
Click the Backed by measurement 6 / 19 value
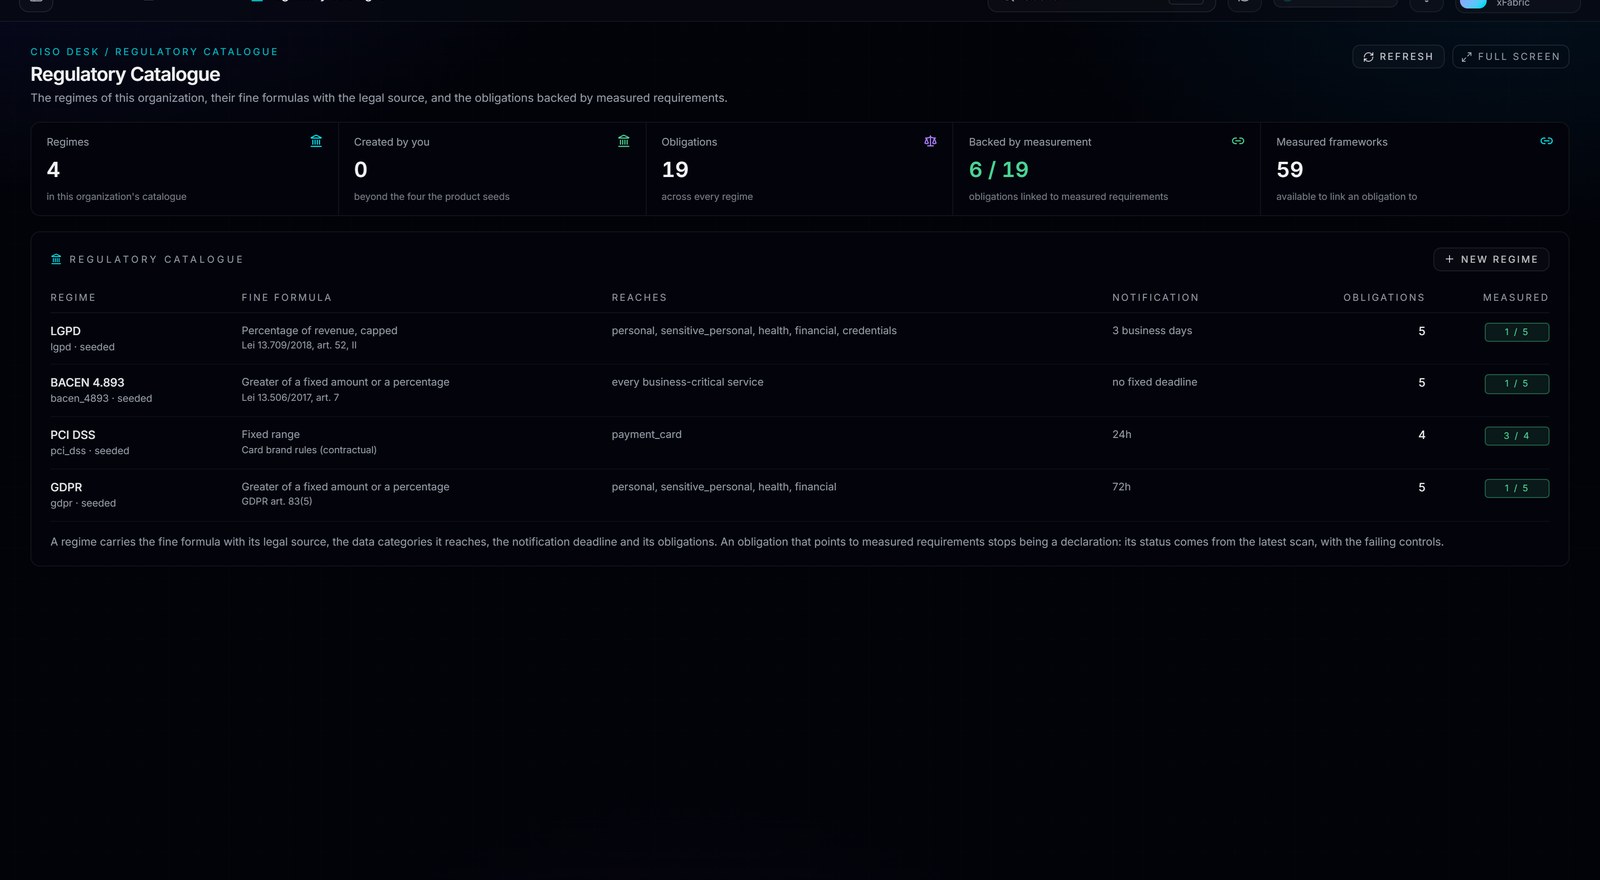998,170
